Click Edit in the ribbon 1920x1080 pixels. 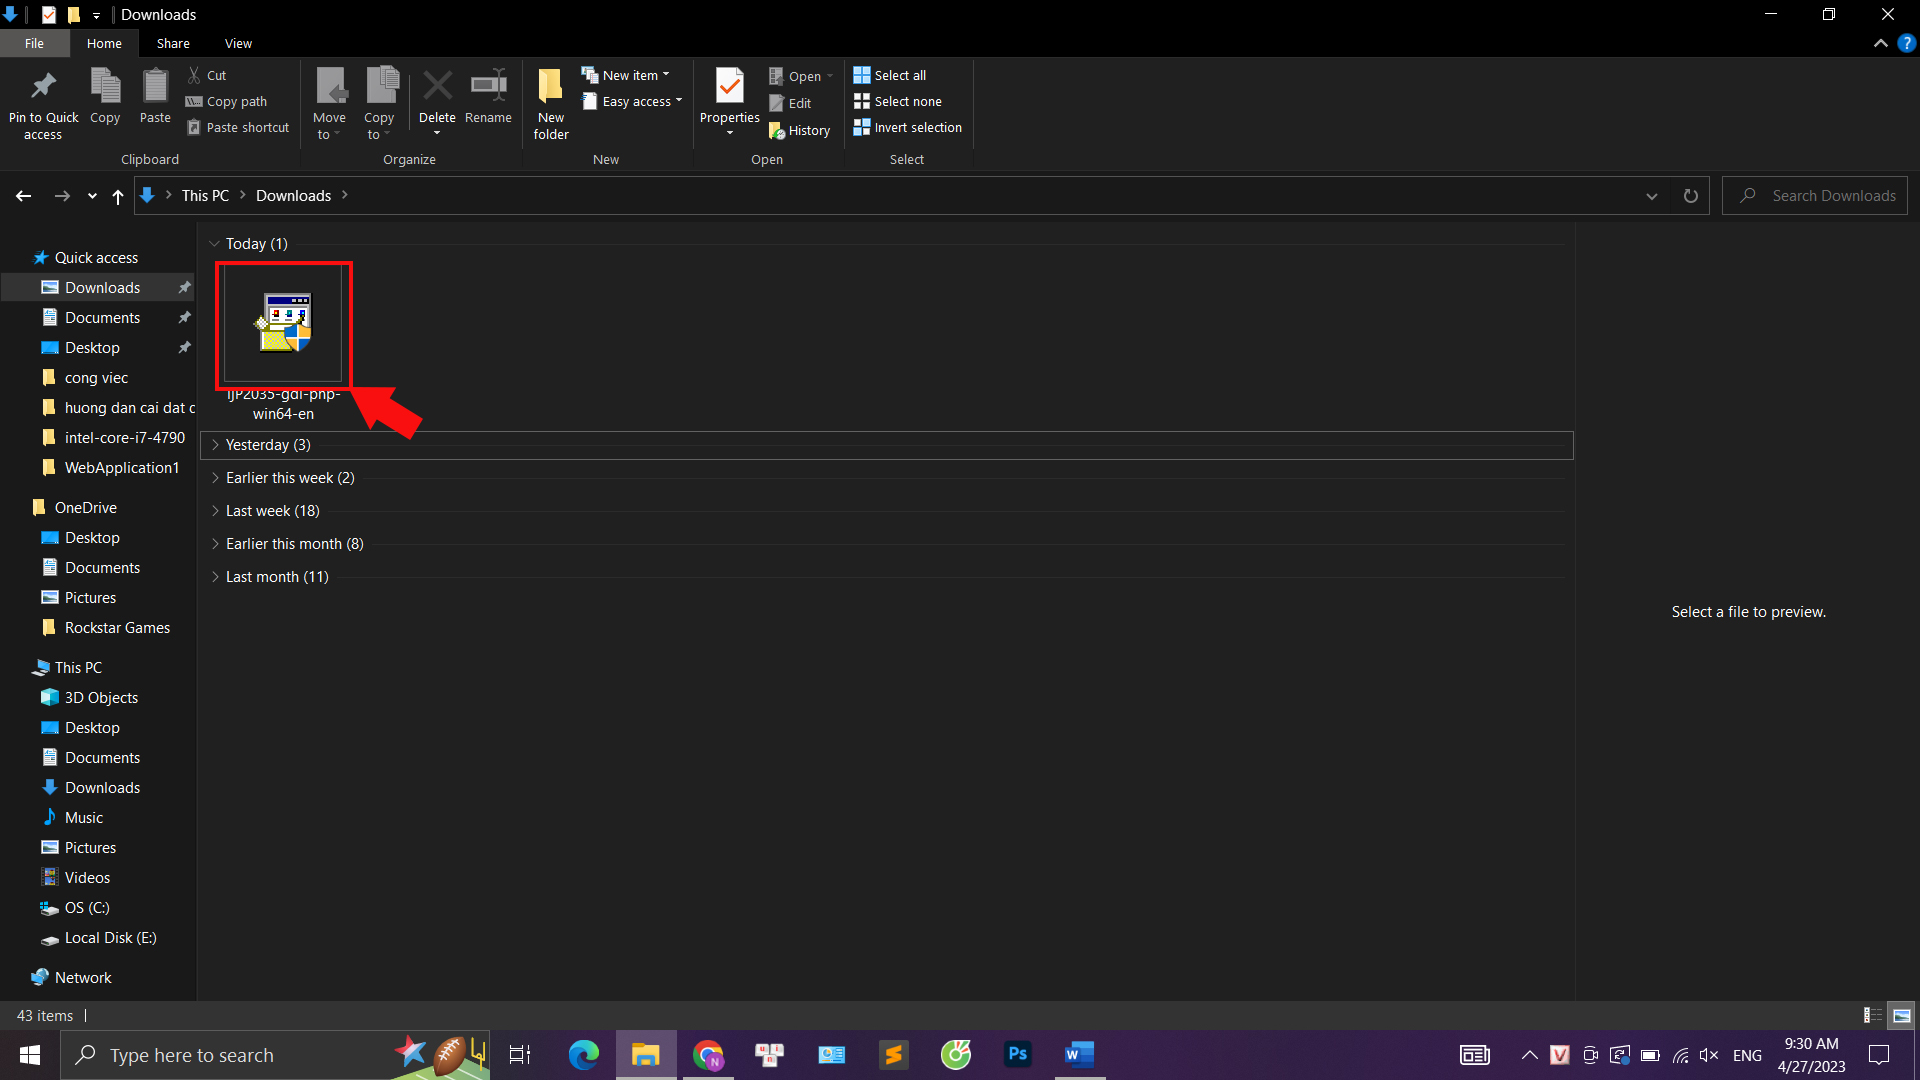[790, 103]
